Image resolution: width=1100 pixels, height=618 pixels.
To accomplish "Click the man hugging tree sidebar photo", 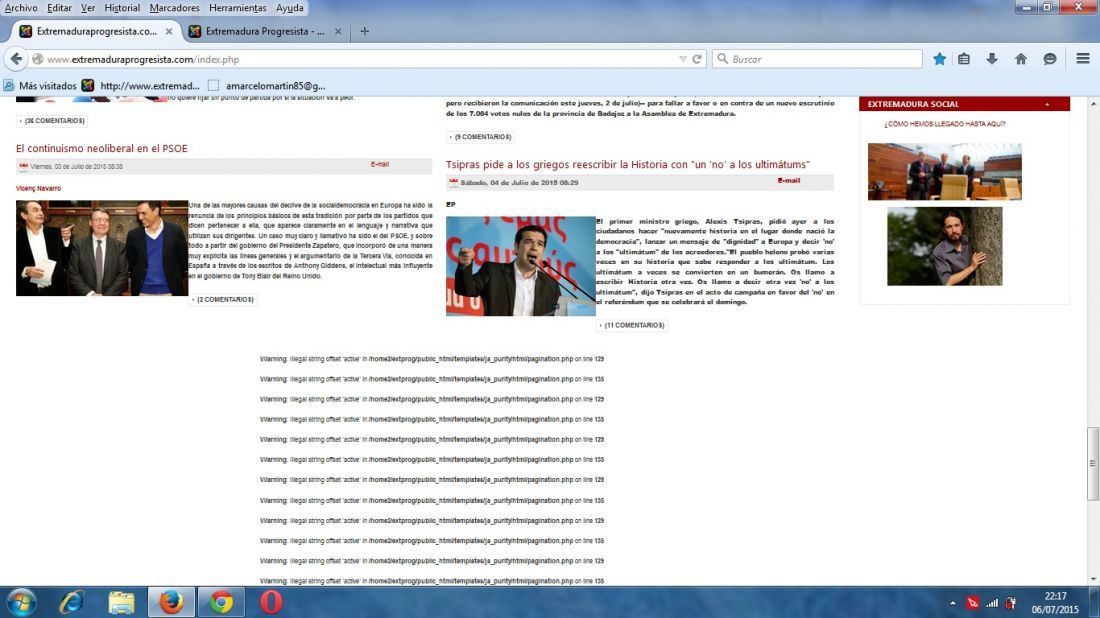I will point(944,246).
